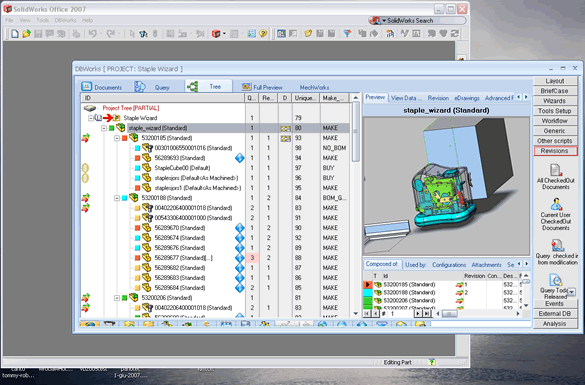585x385 pixels.
Task: Click the BriefCase button
Action: tap(555, 91)
